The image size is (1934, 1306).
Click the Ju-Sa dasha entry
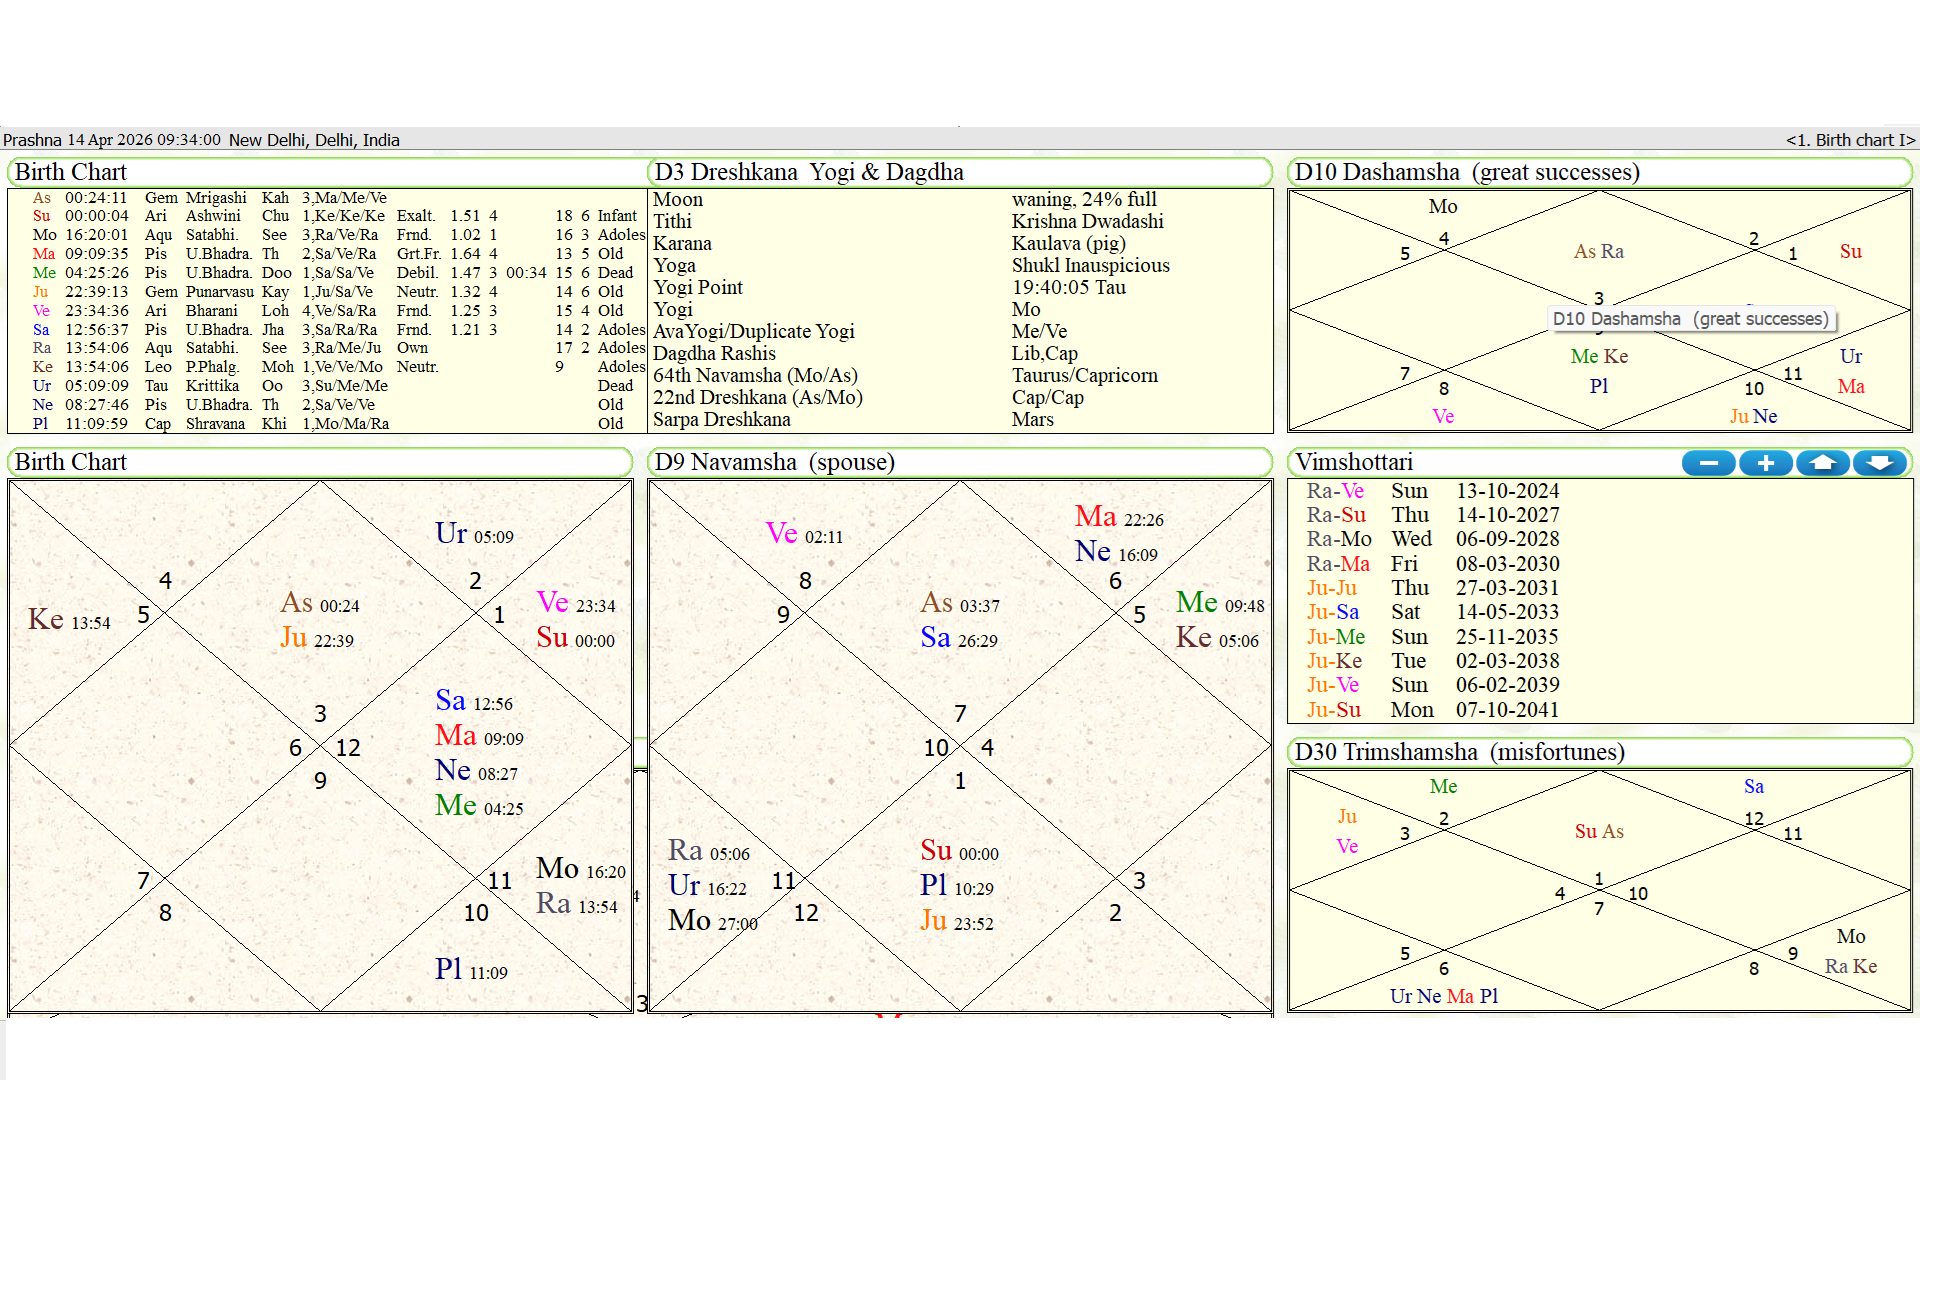coord(1332,612)
